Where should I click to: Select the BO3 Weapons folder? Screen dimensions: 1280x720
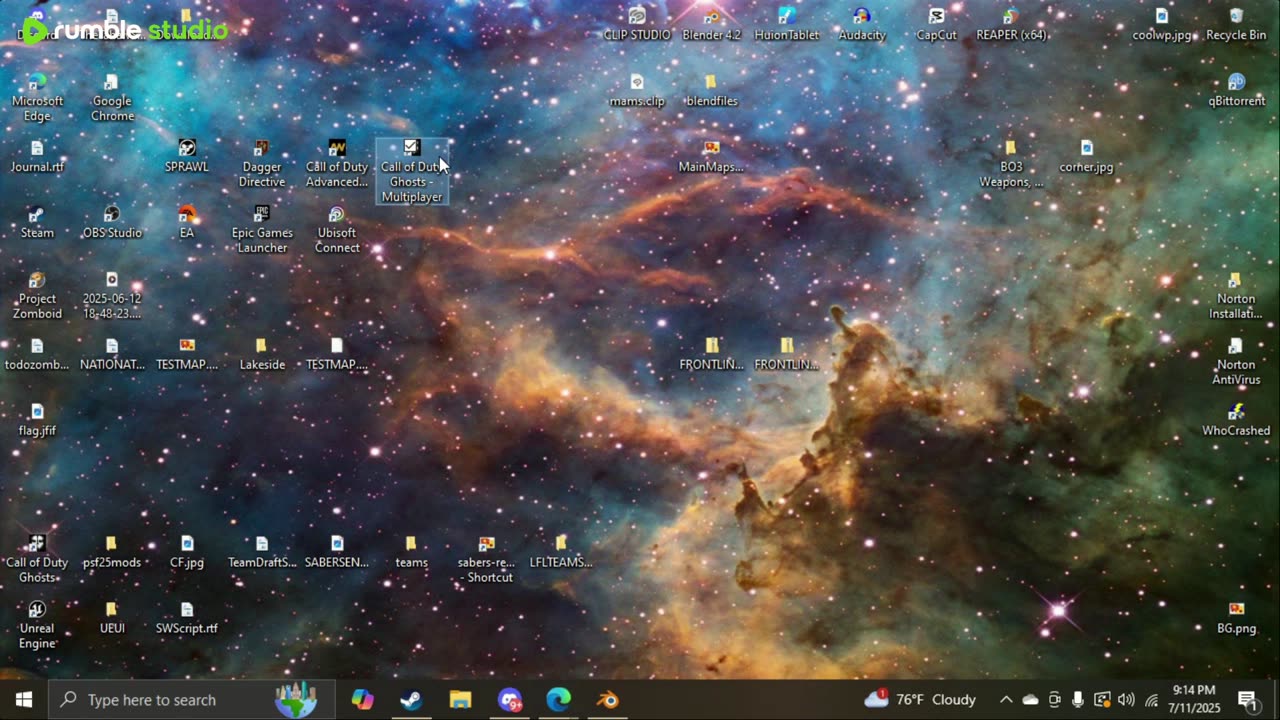tap(1011, 164)
